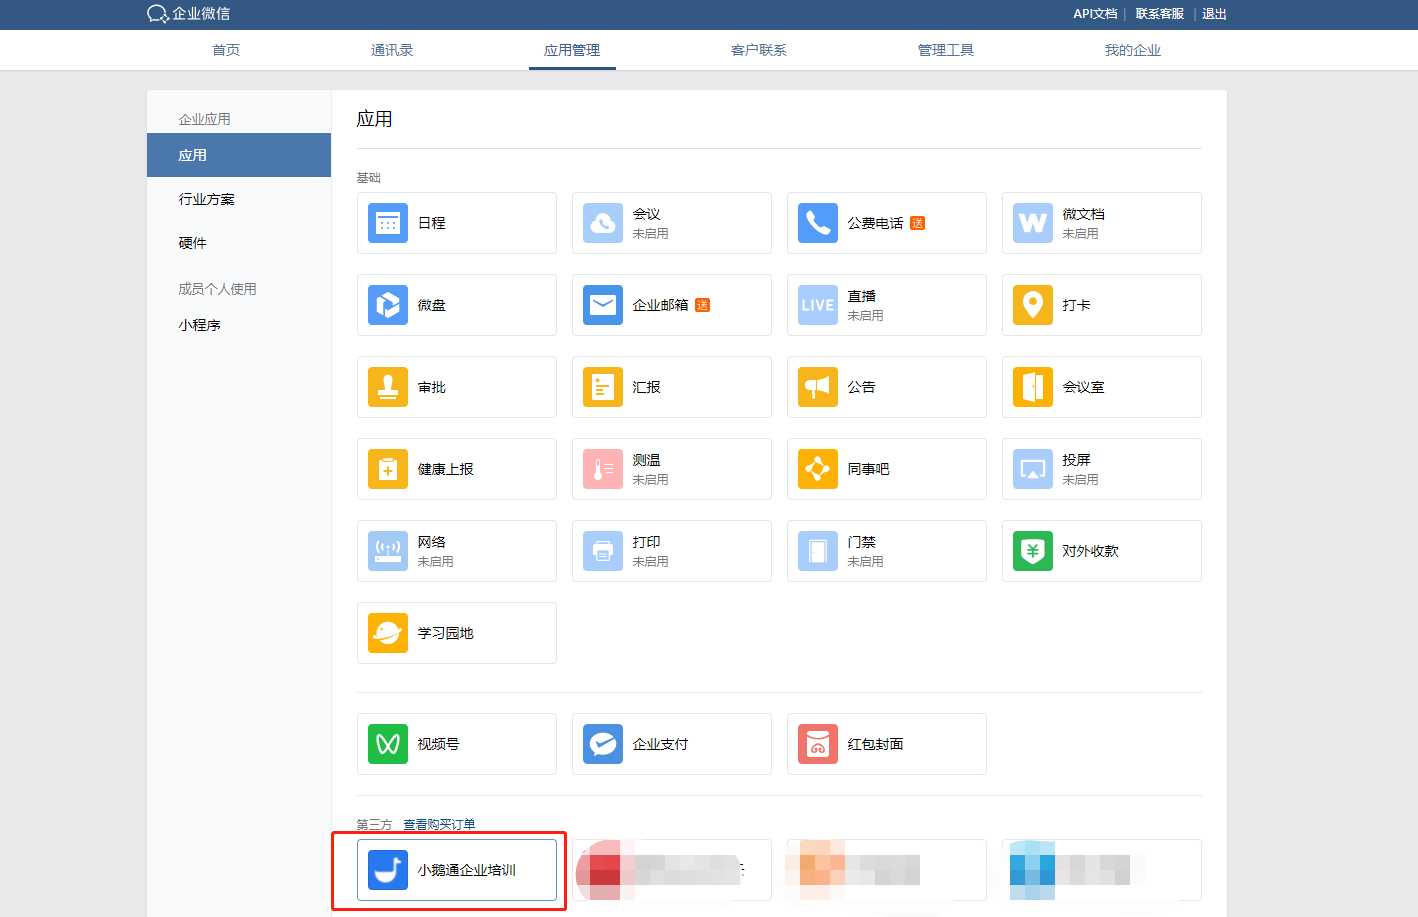The width and height of the screenshot is (1418, 917).
Task: Click the 退出 logout link
Action: click(x=1214, y=14)
